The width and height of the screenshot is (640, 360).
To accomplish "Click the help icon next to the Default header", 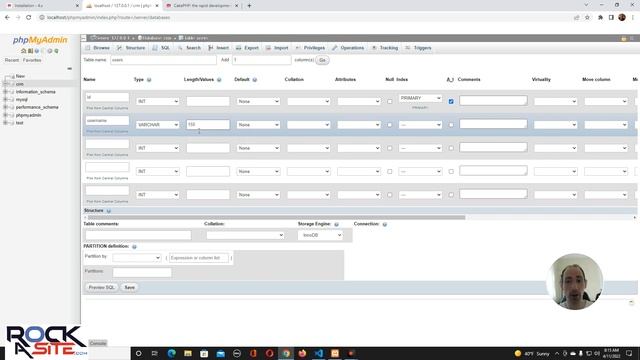I will (255, 80).
